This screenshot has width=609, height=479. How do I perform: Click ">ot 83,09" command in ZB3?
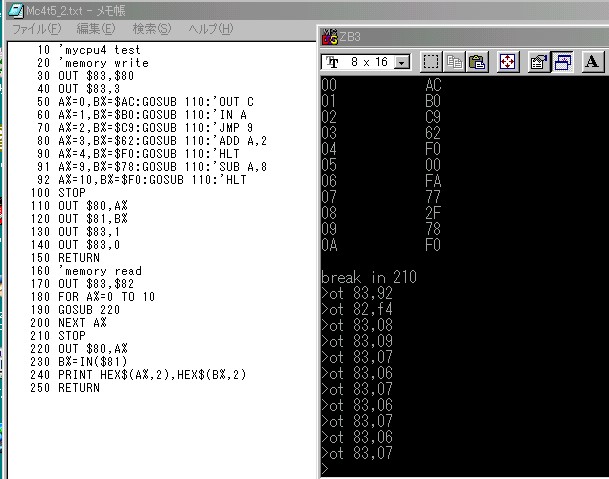click(x=357, y=341)
